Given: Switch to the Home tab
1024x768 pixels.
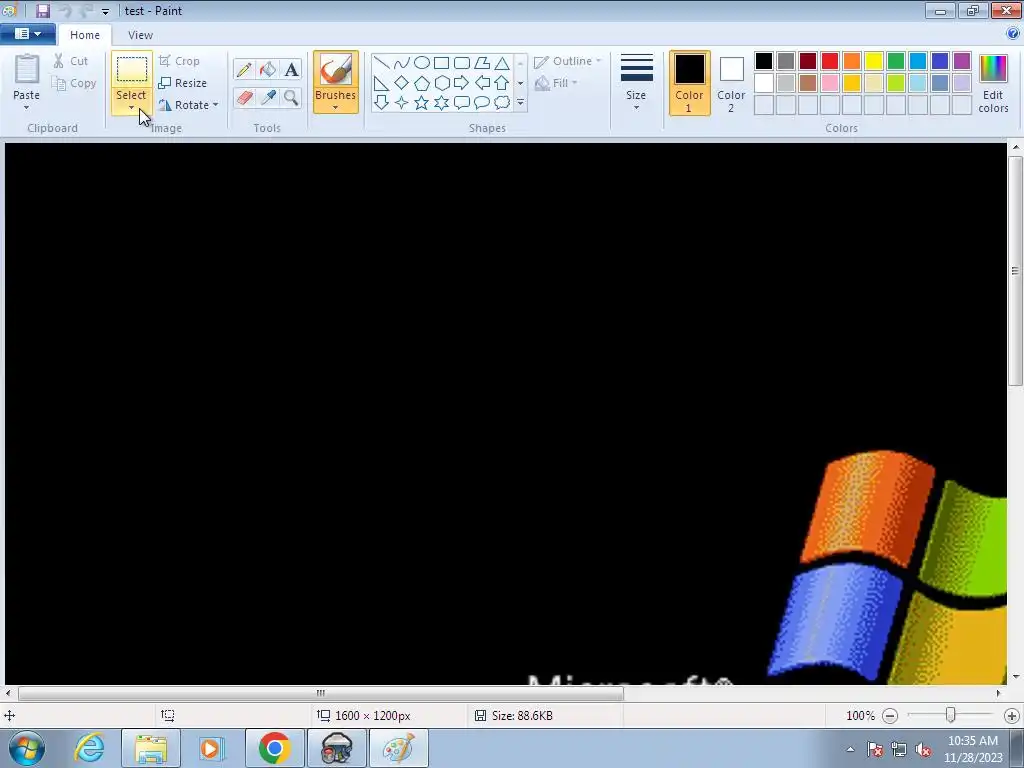Looking at the screenshot, I should [x=85, y=35].
